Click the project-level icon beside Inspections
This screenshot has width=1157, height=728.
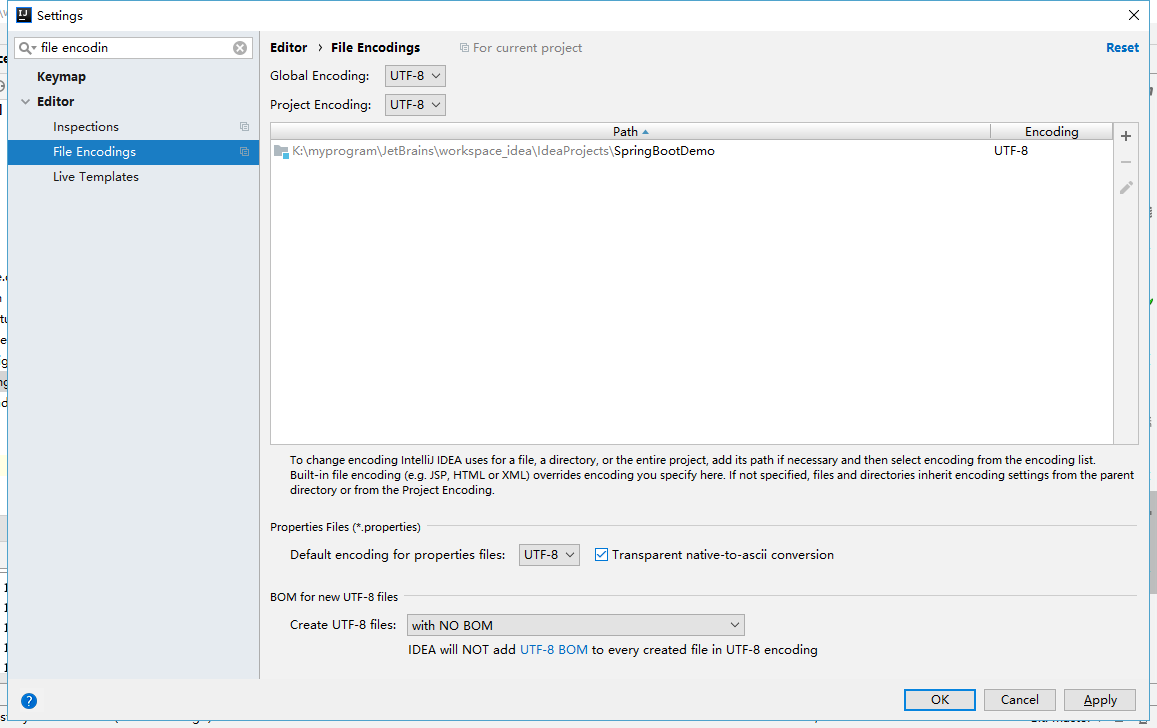coord(244,127)
